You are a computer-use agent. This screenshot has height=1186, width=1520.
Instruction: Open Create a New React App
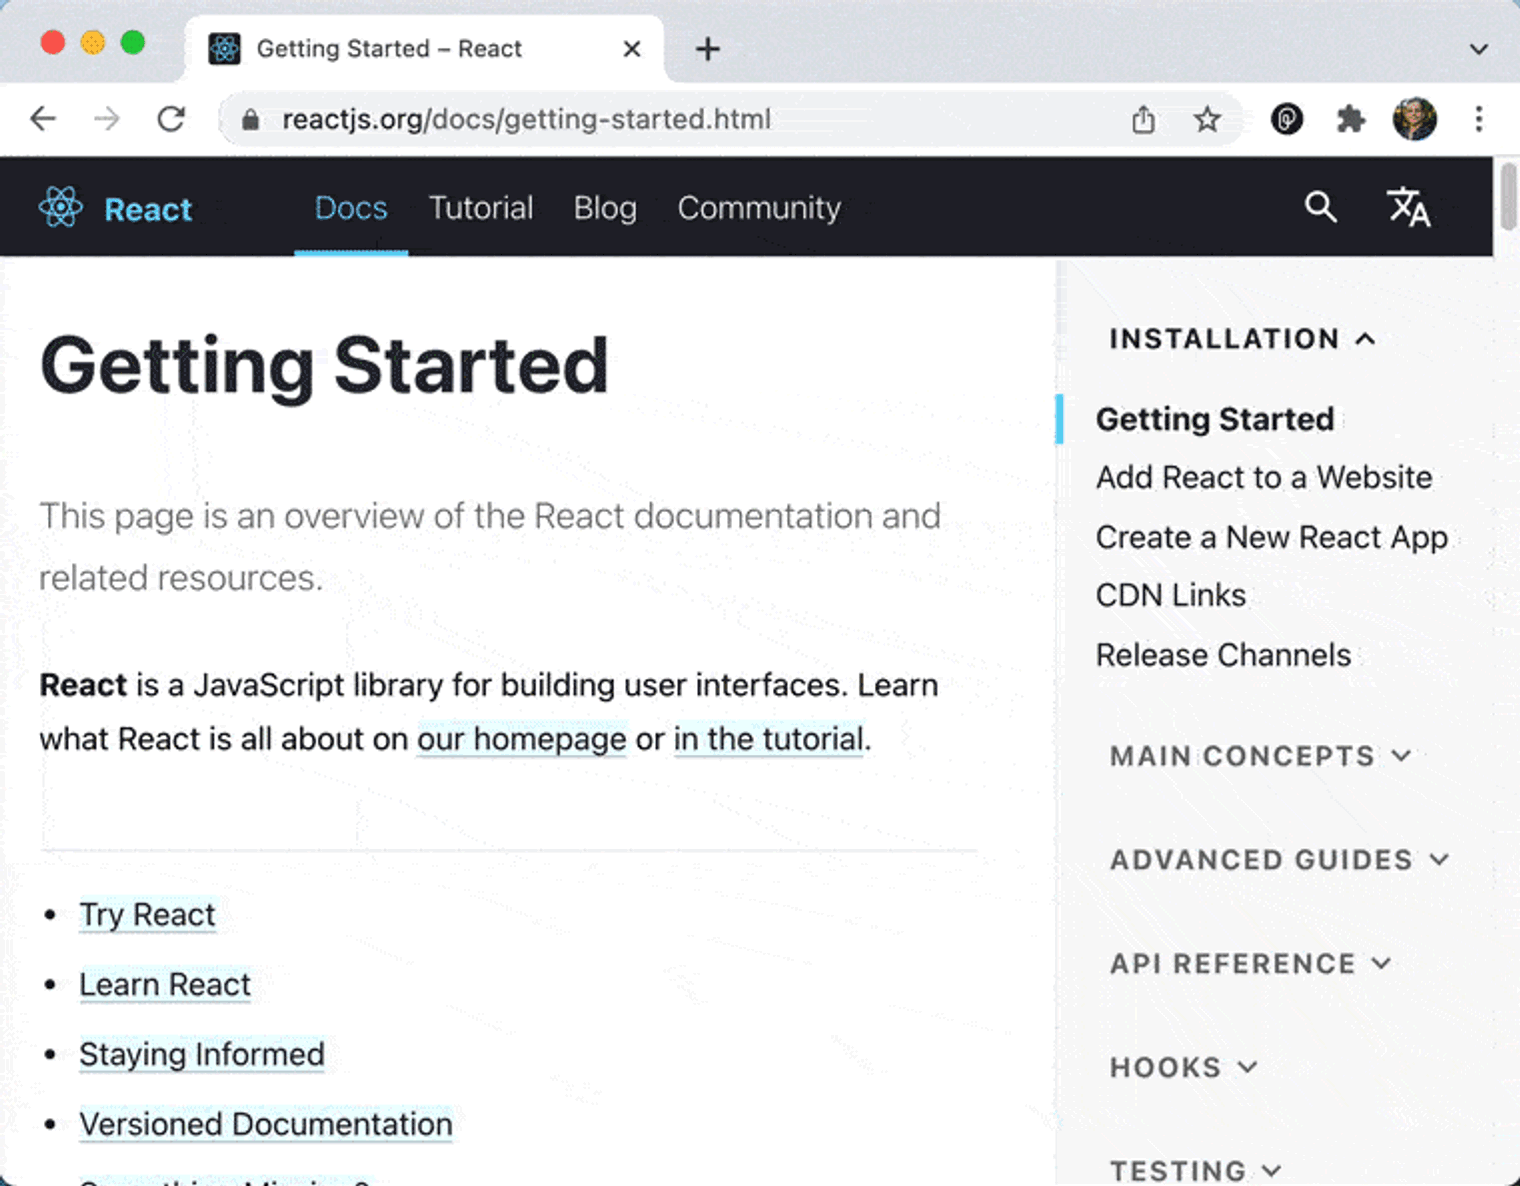[1272, 538]
